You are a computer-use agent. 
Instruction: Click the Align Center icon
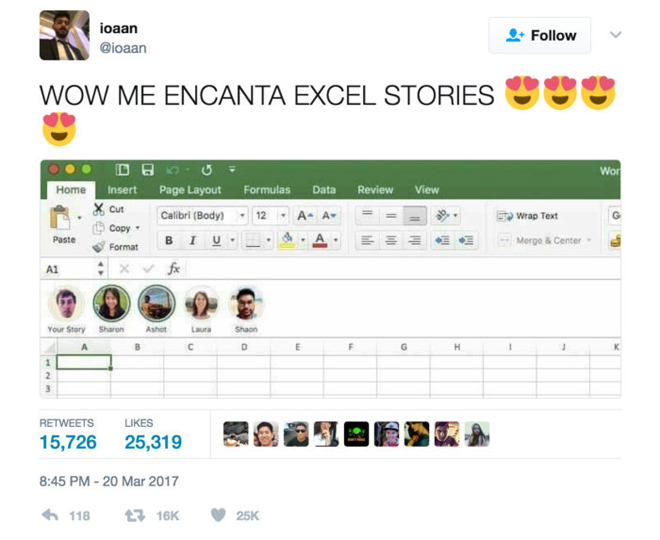click(x=391, y=241)
